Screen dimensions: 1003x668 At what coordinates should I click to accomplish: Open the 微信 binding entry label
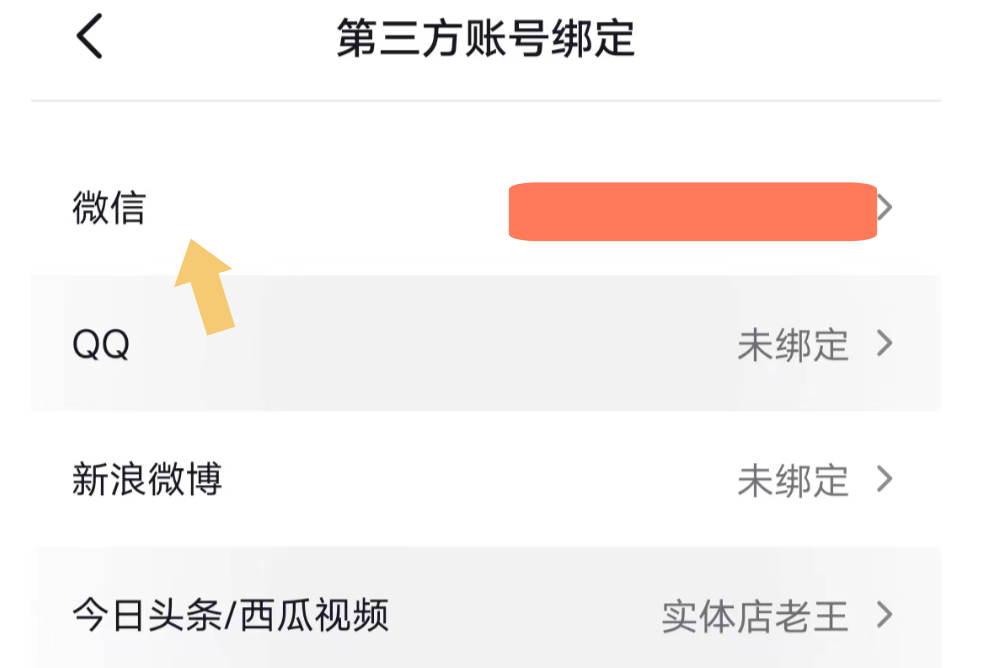tap(109, 208)
